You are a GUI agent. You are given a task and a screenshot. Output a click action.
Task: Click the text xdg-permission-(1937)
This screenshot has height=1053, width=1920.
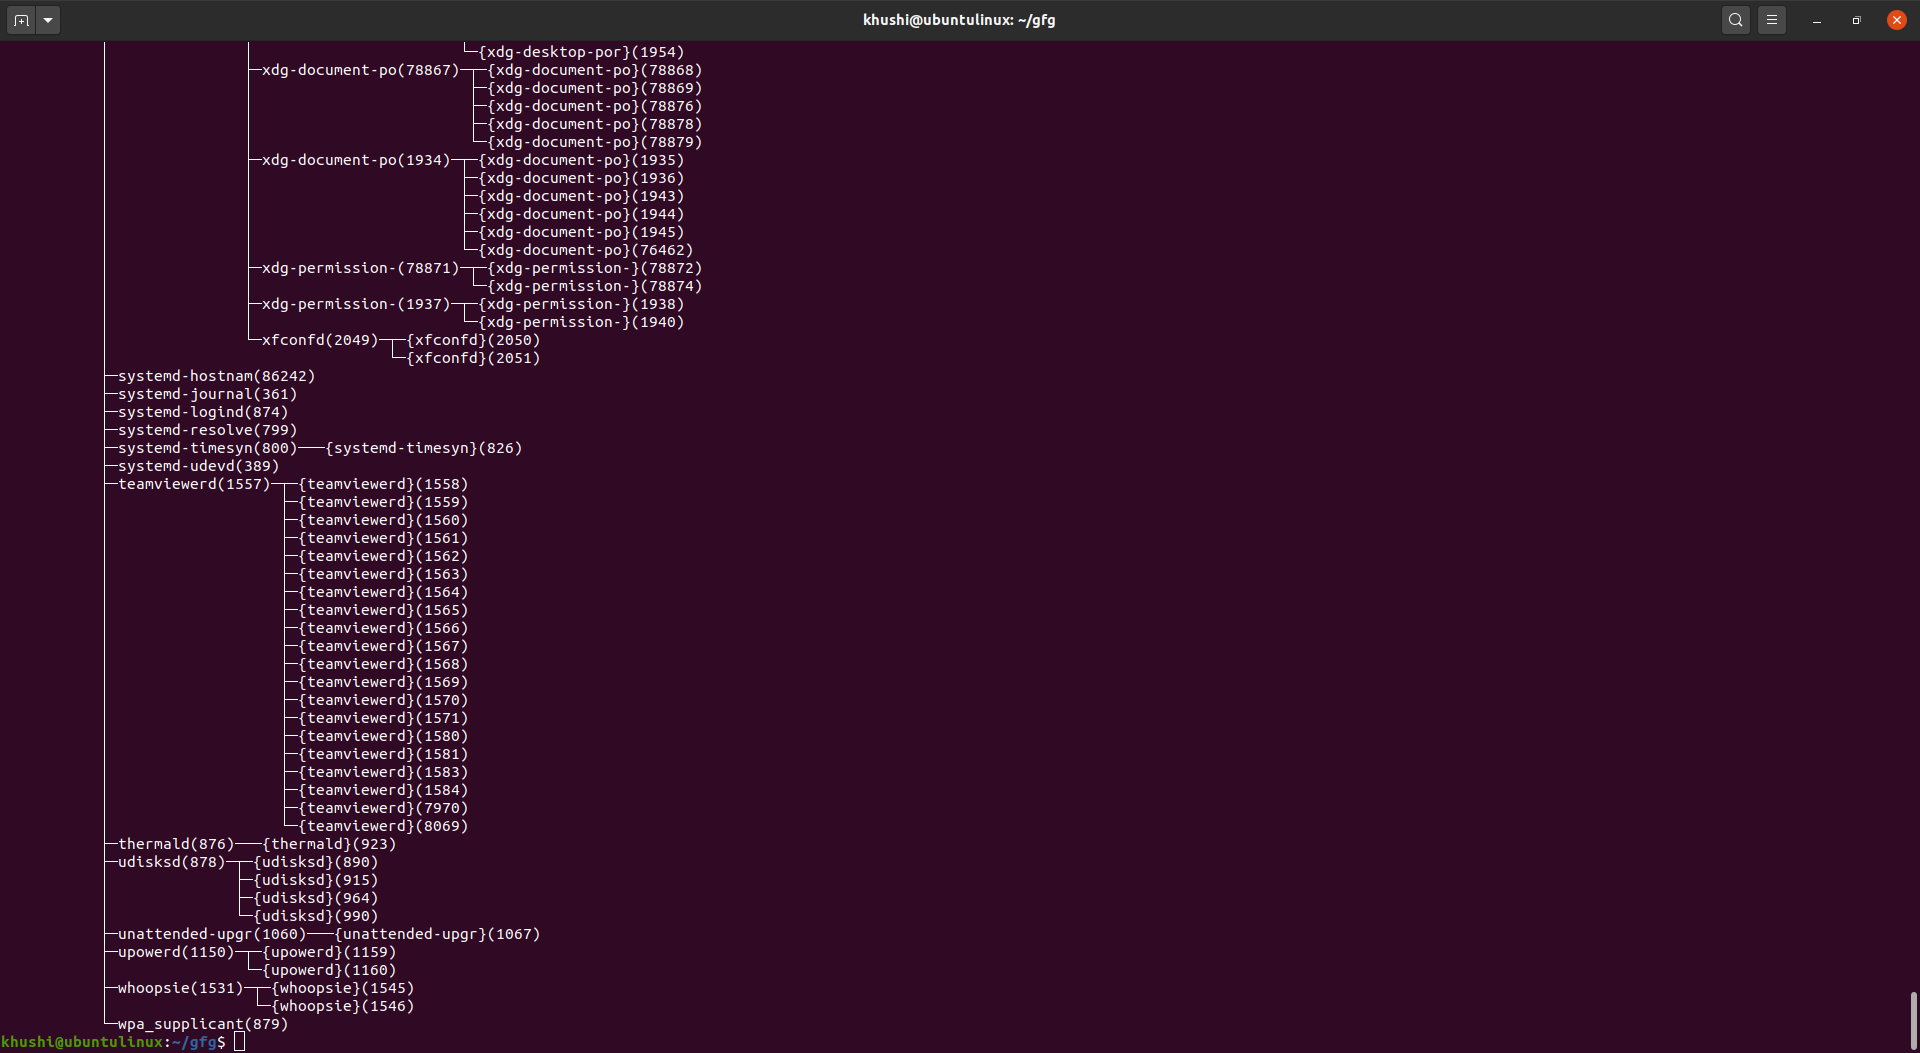356,304
